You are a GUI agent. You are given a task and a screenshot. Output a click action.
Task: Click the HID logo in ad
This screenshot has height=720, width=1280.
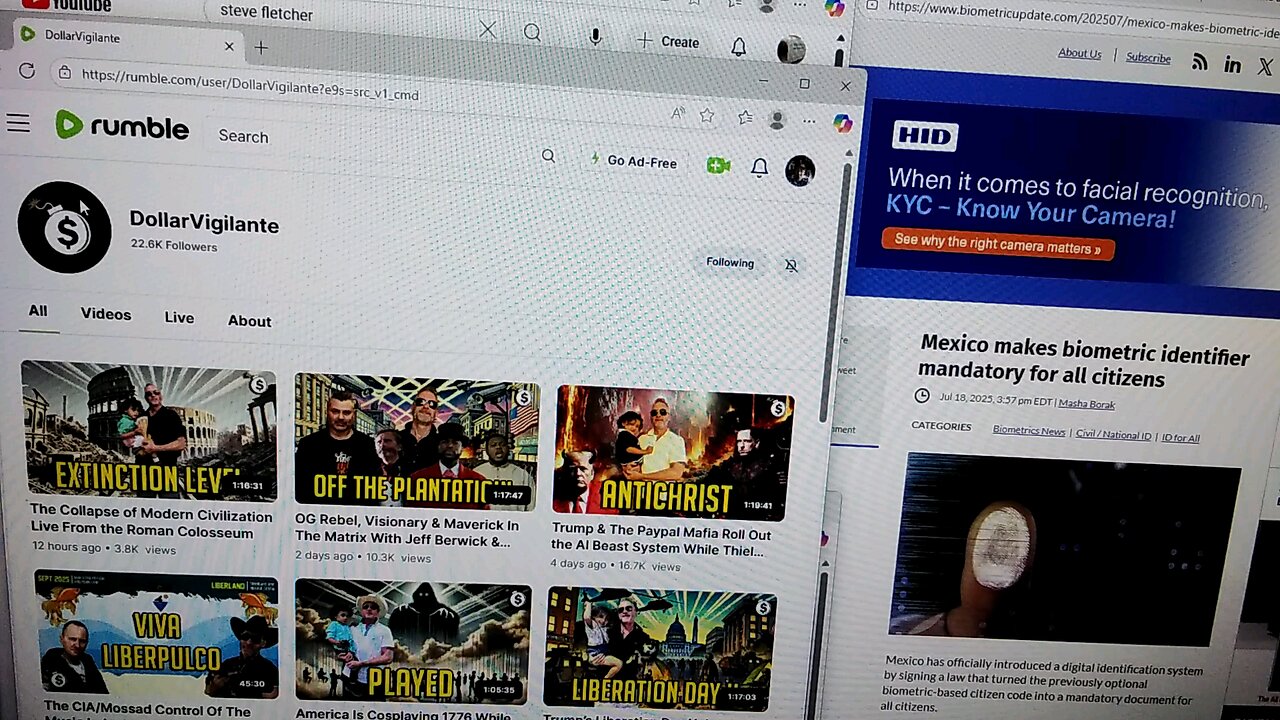925,135
